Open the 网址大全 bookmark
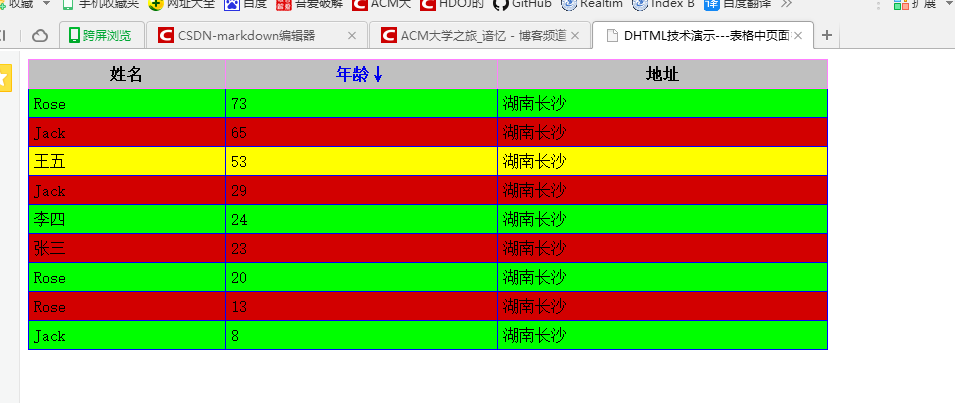 183,4
